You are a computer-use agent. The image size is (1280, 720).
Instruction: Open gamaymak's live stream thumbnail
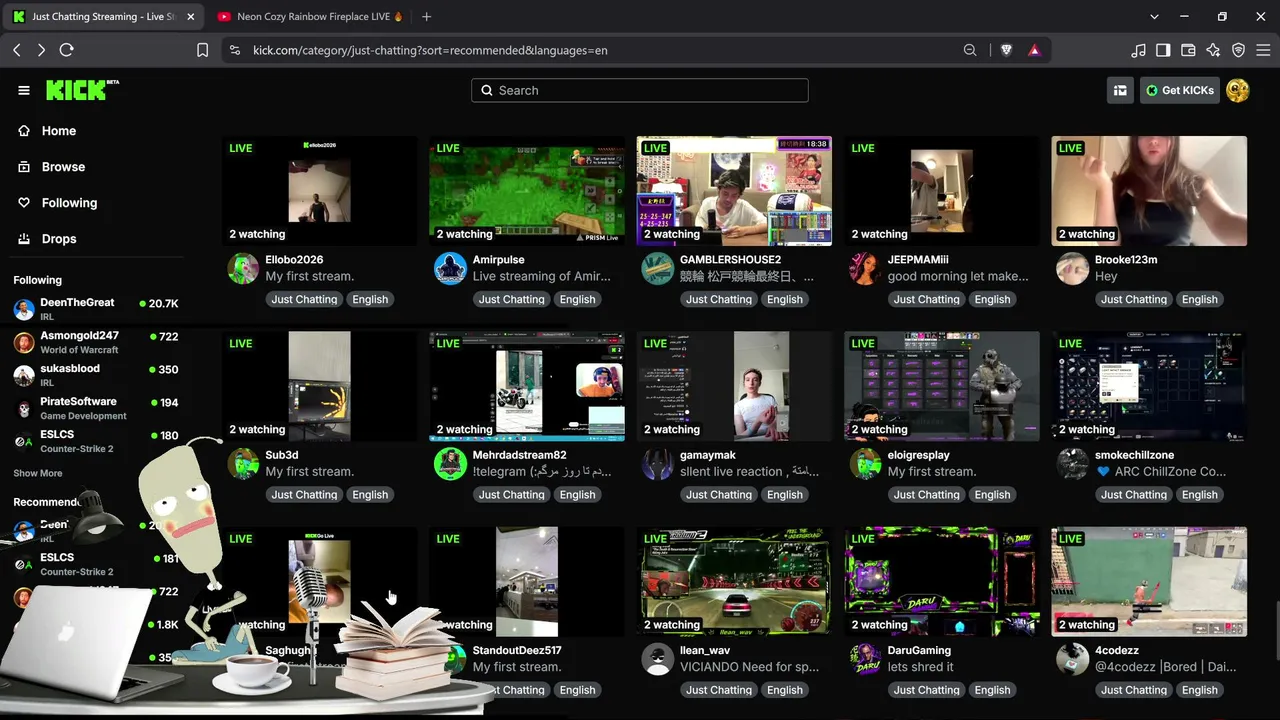coord(734,386)
